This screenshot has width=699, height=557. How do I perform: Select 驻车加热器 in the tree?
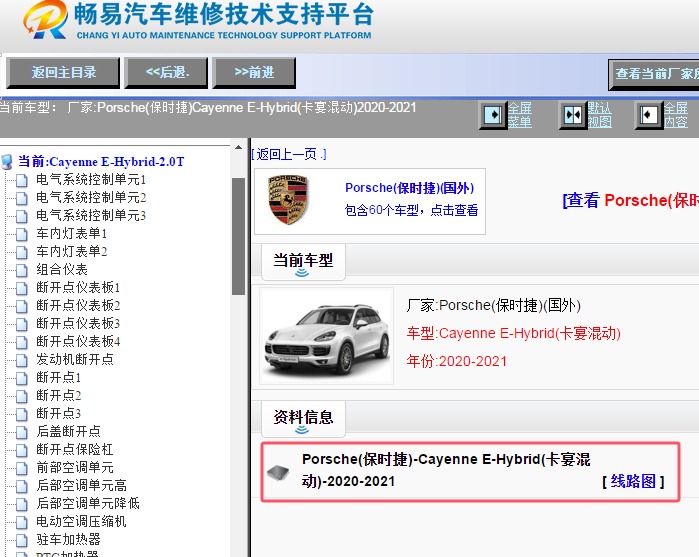coord(68,539)
